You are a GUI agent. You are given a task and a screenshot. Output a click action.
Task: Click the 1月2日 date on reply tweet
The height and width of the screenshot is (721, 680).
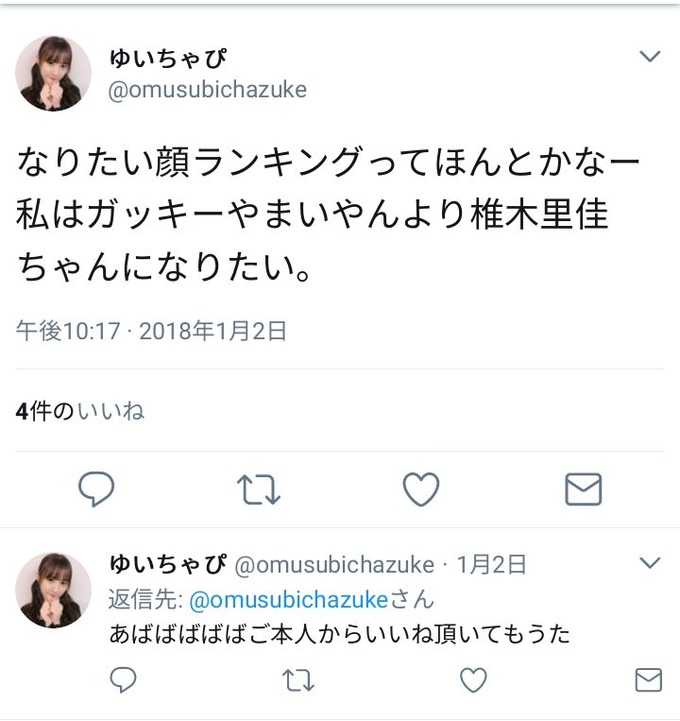tap(491, 565)
